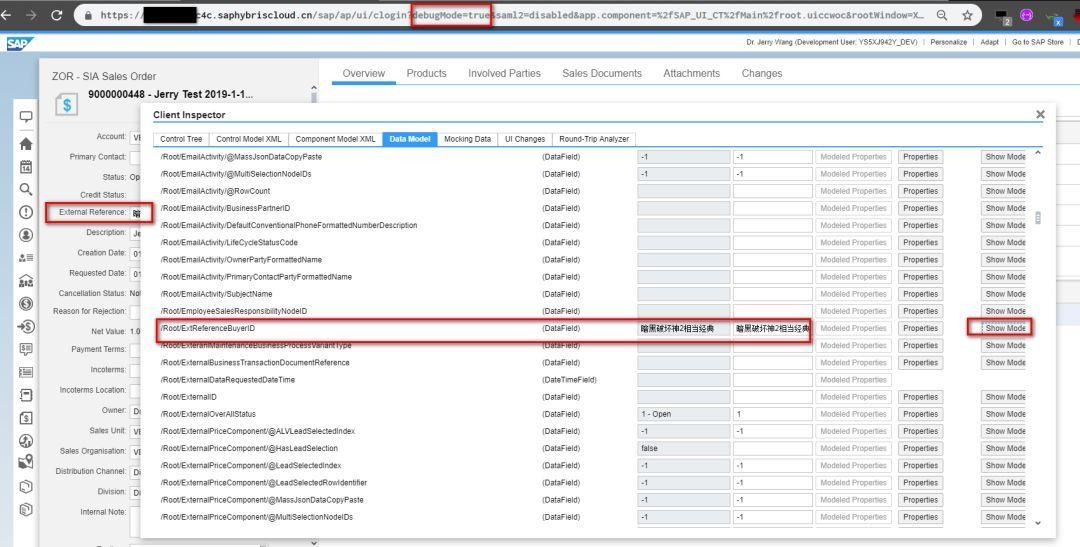Open the Round-Trip Analyzer tab

(x=594, y=138)
